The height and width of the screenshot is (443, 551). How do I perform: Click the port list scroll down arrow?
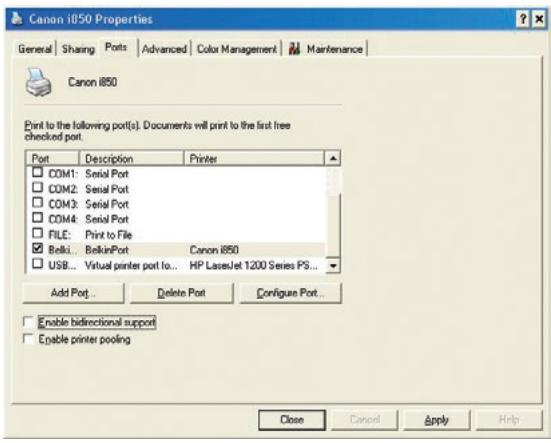(333, 266)
